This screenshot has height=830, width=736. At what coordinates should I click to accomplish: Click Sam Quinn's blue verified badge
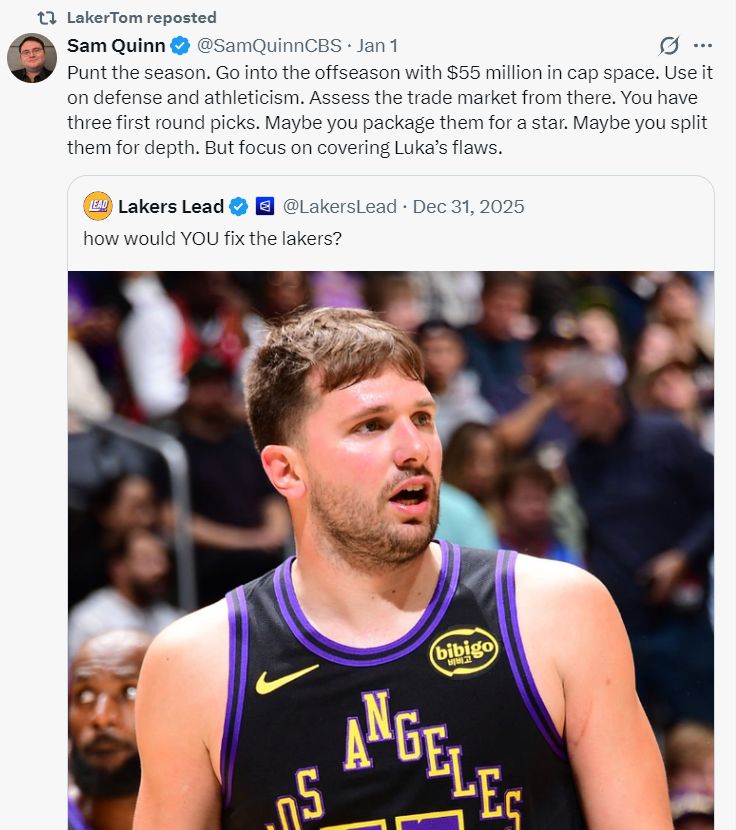point(180,46)
